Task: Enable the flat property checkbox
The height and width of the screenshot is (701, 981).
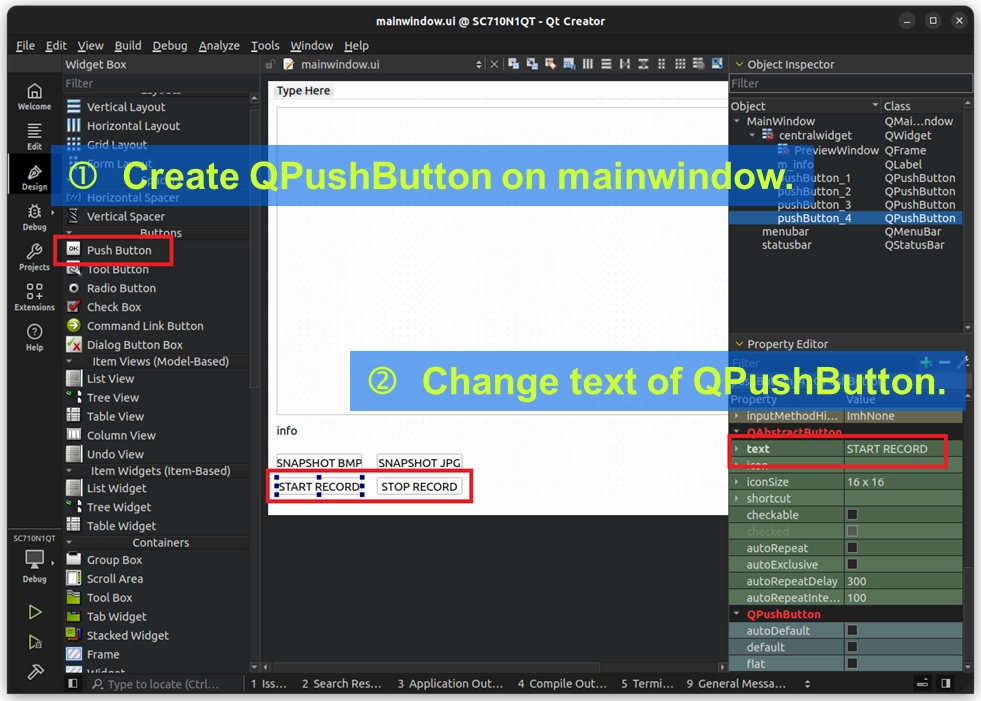Action: point(852,663)
